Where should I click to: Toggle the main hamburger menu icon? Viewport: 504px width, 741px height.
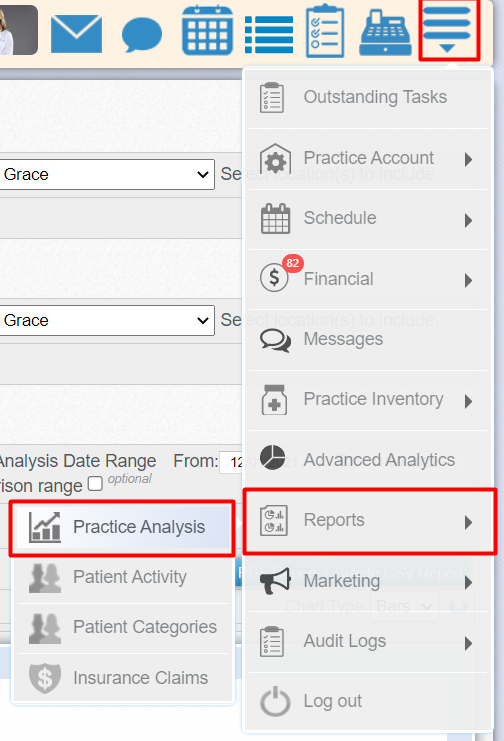tap(447, 29)
